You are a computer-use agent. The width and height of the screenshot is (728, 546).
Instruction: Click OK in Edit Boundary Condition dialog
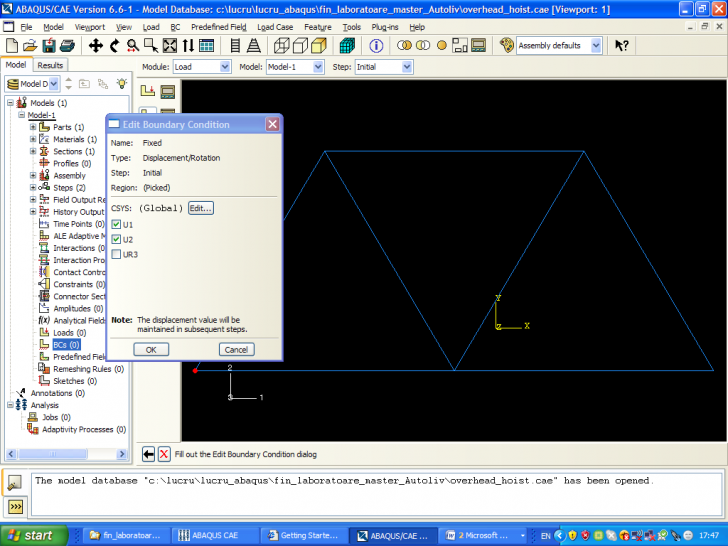click(x=151, y=350)
